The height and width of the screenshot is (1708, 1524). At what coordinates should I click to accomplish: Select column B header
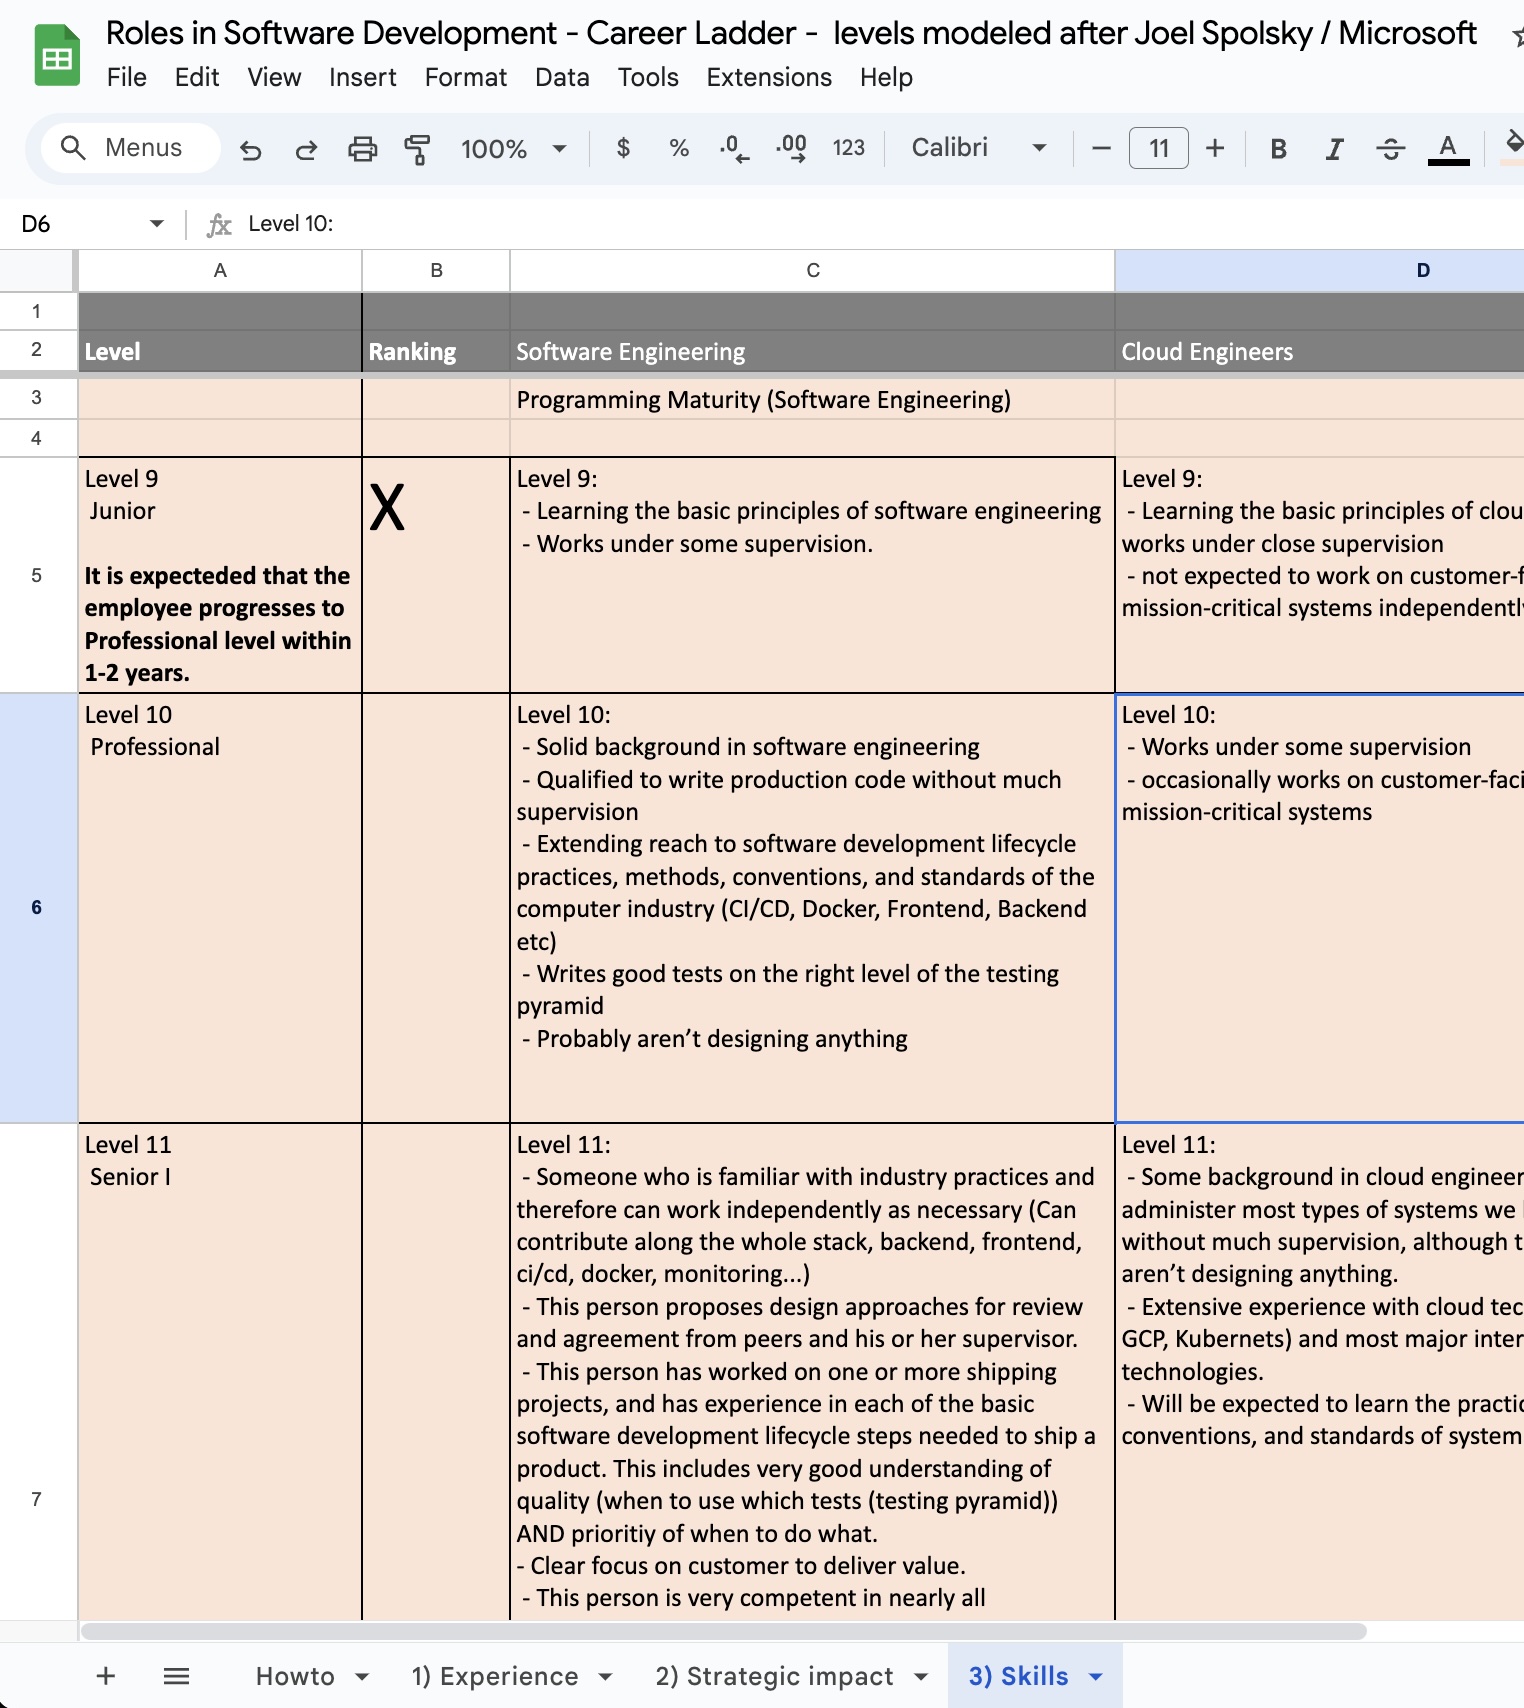click(x=436, y=270)
